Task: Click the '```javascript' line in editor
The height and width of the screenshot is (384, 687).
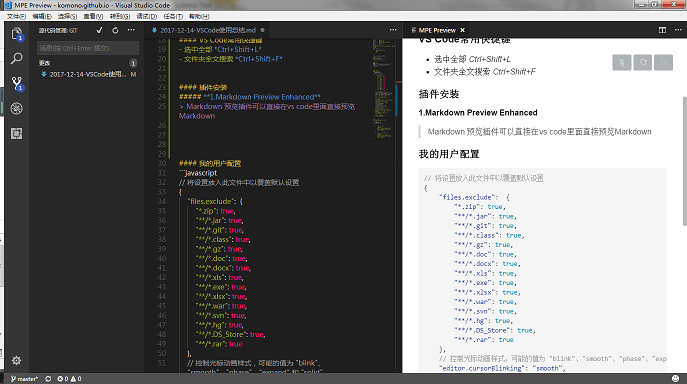Action: (x=198, y=173)
